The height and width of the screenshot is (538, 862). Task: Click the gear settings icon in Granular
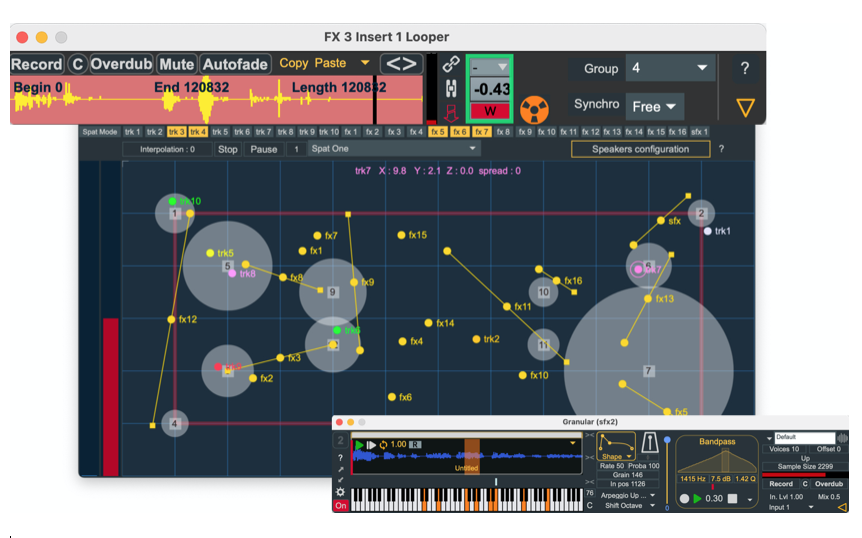click(x=341, y=492)
